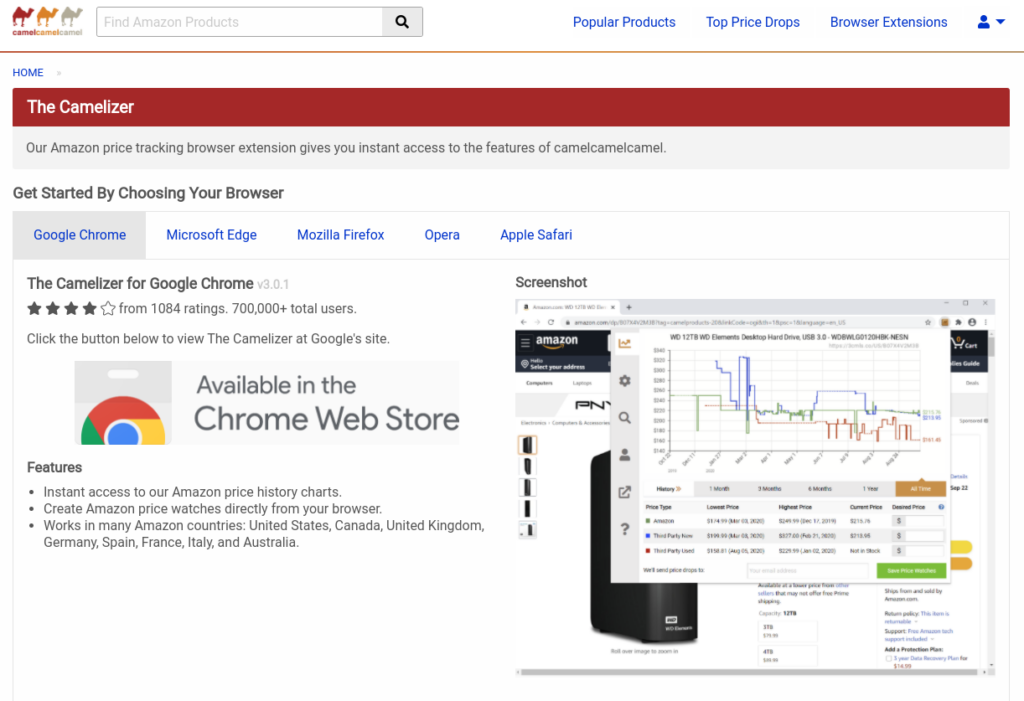Click the search icon in screenshot sidebar
Image resolution: width=1024 pixels, height=701 pixels.
tap(625, 417)
